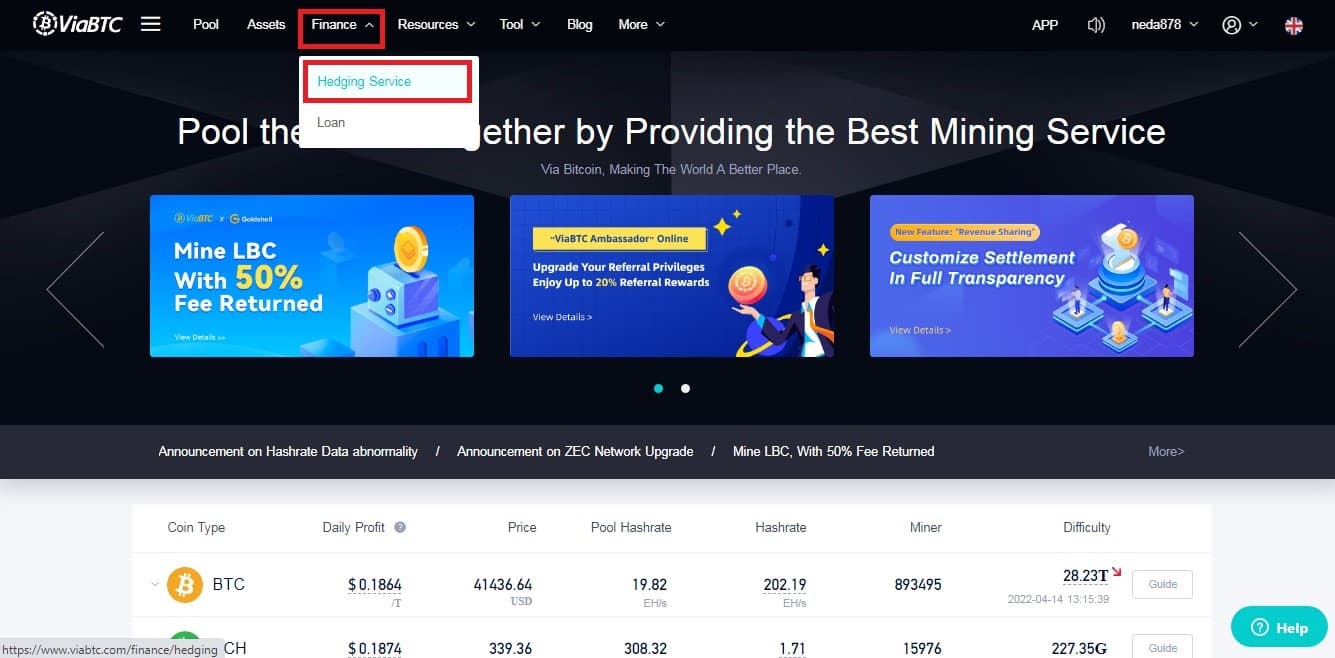
Task: Expand the More dropdown in navbar
Action: point(641,24)
